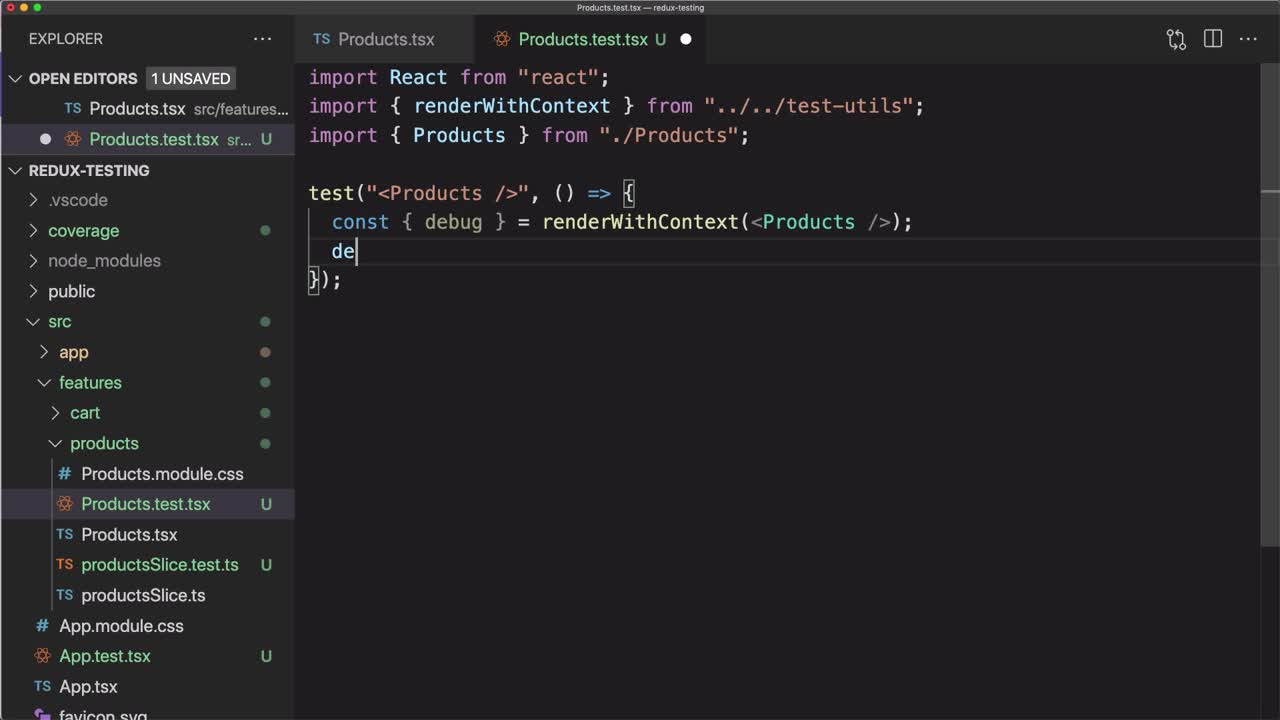Open App.tsx from the explorer
The height and width of the screenshot is (720, 1280).
(x=88, y=687)
